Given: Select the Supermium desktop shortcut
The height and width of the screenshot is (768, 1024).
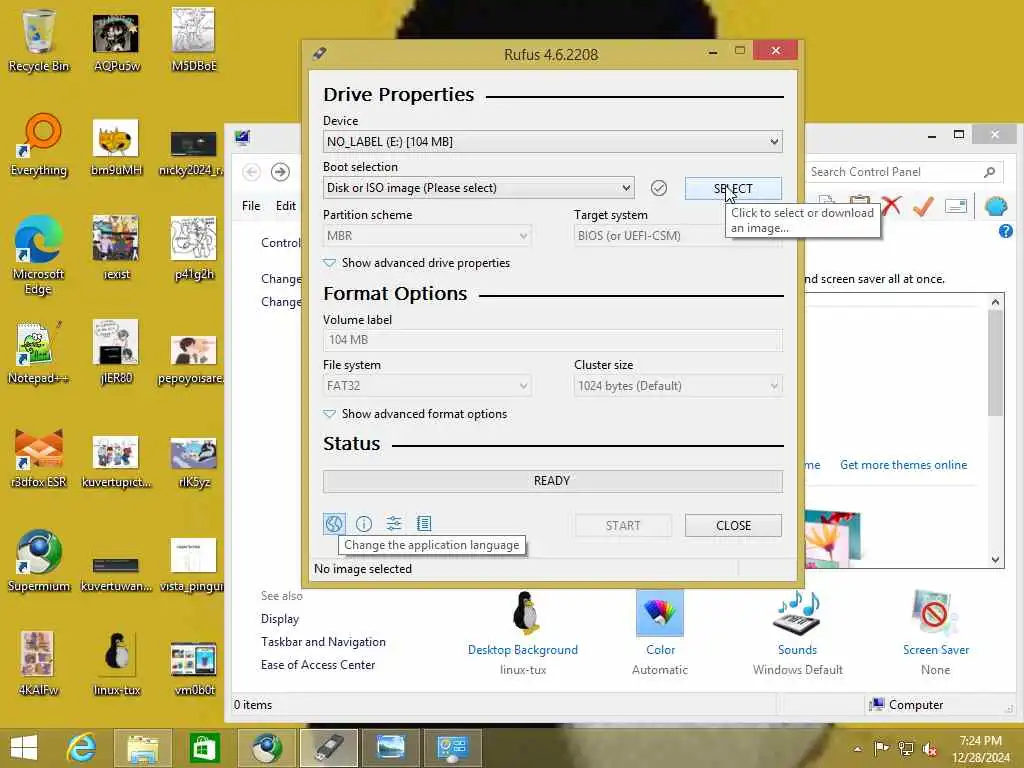Looking at the screenshot, I should pos(39,561).
